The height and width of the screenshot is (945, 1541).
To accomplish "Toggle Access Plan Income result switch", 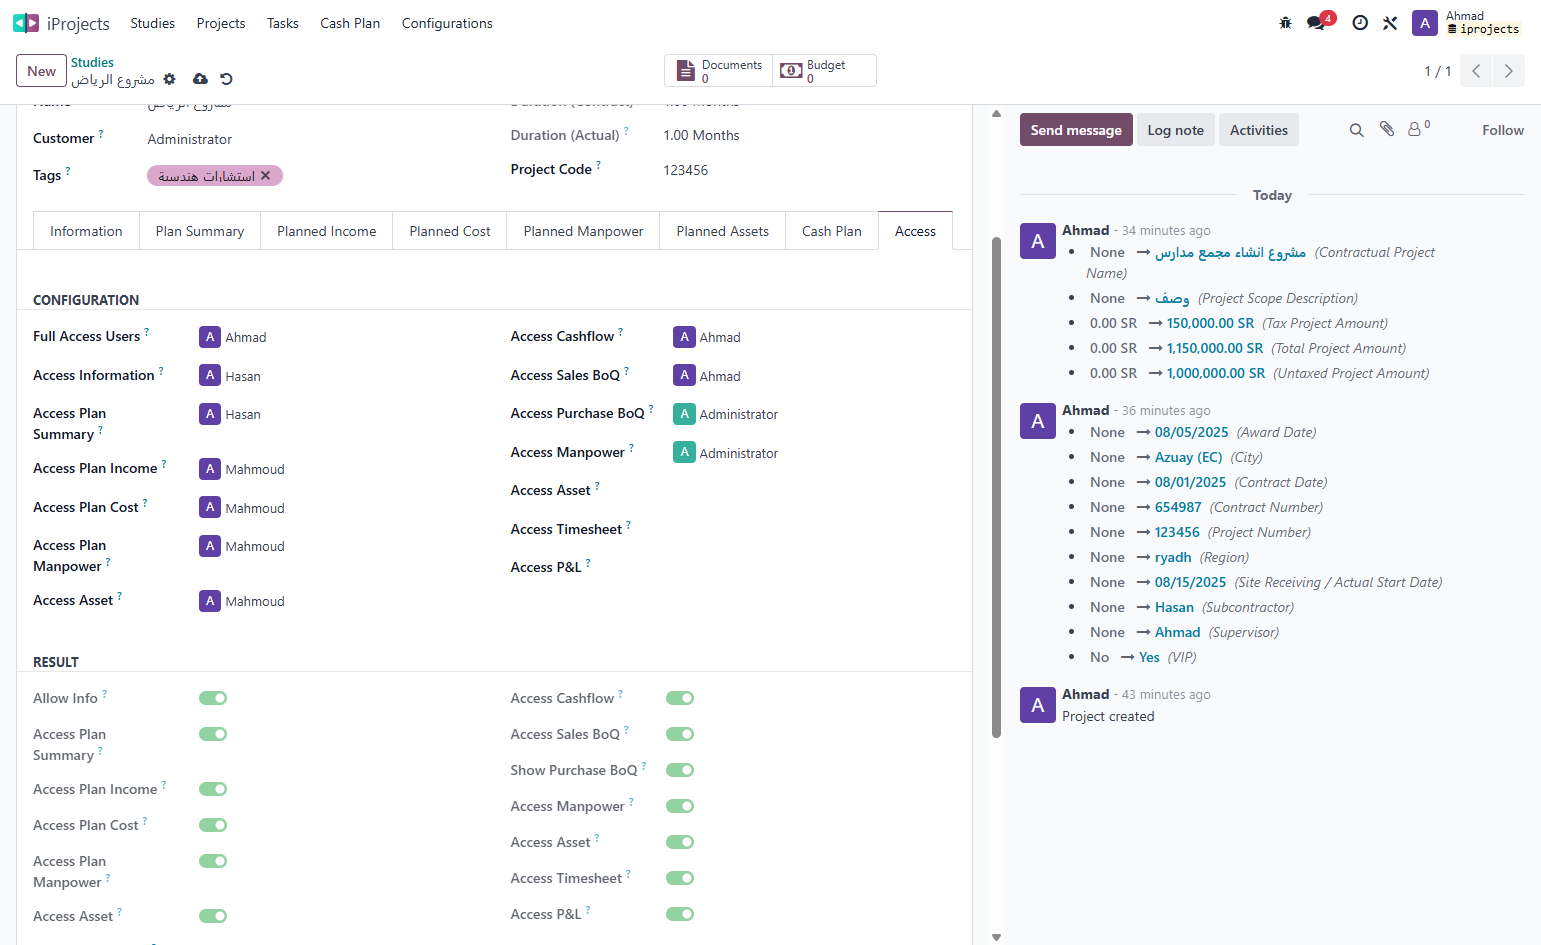I will pos(213,789).
